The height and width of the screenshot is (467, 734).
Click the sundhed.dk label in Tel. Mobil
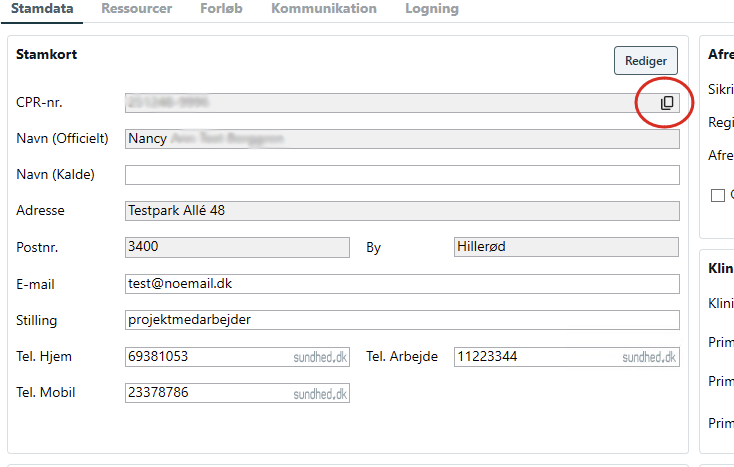click(x=320, y=394)
